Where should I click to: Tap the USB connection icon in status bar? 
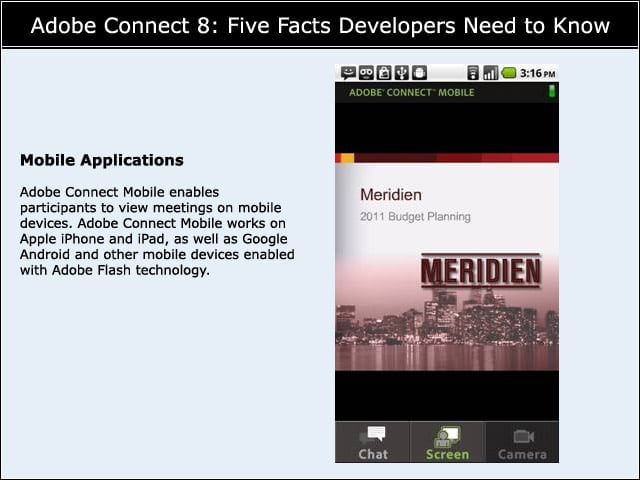[402, 73]
